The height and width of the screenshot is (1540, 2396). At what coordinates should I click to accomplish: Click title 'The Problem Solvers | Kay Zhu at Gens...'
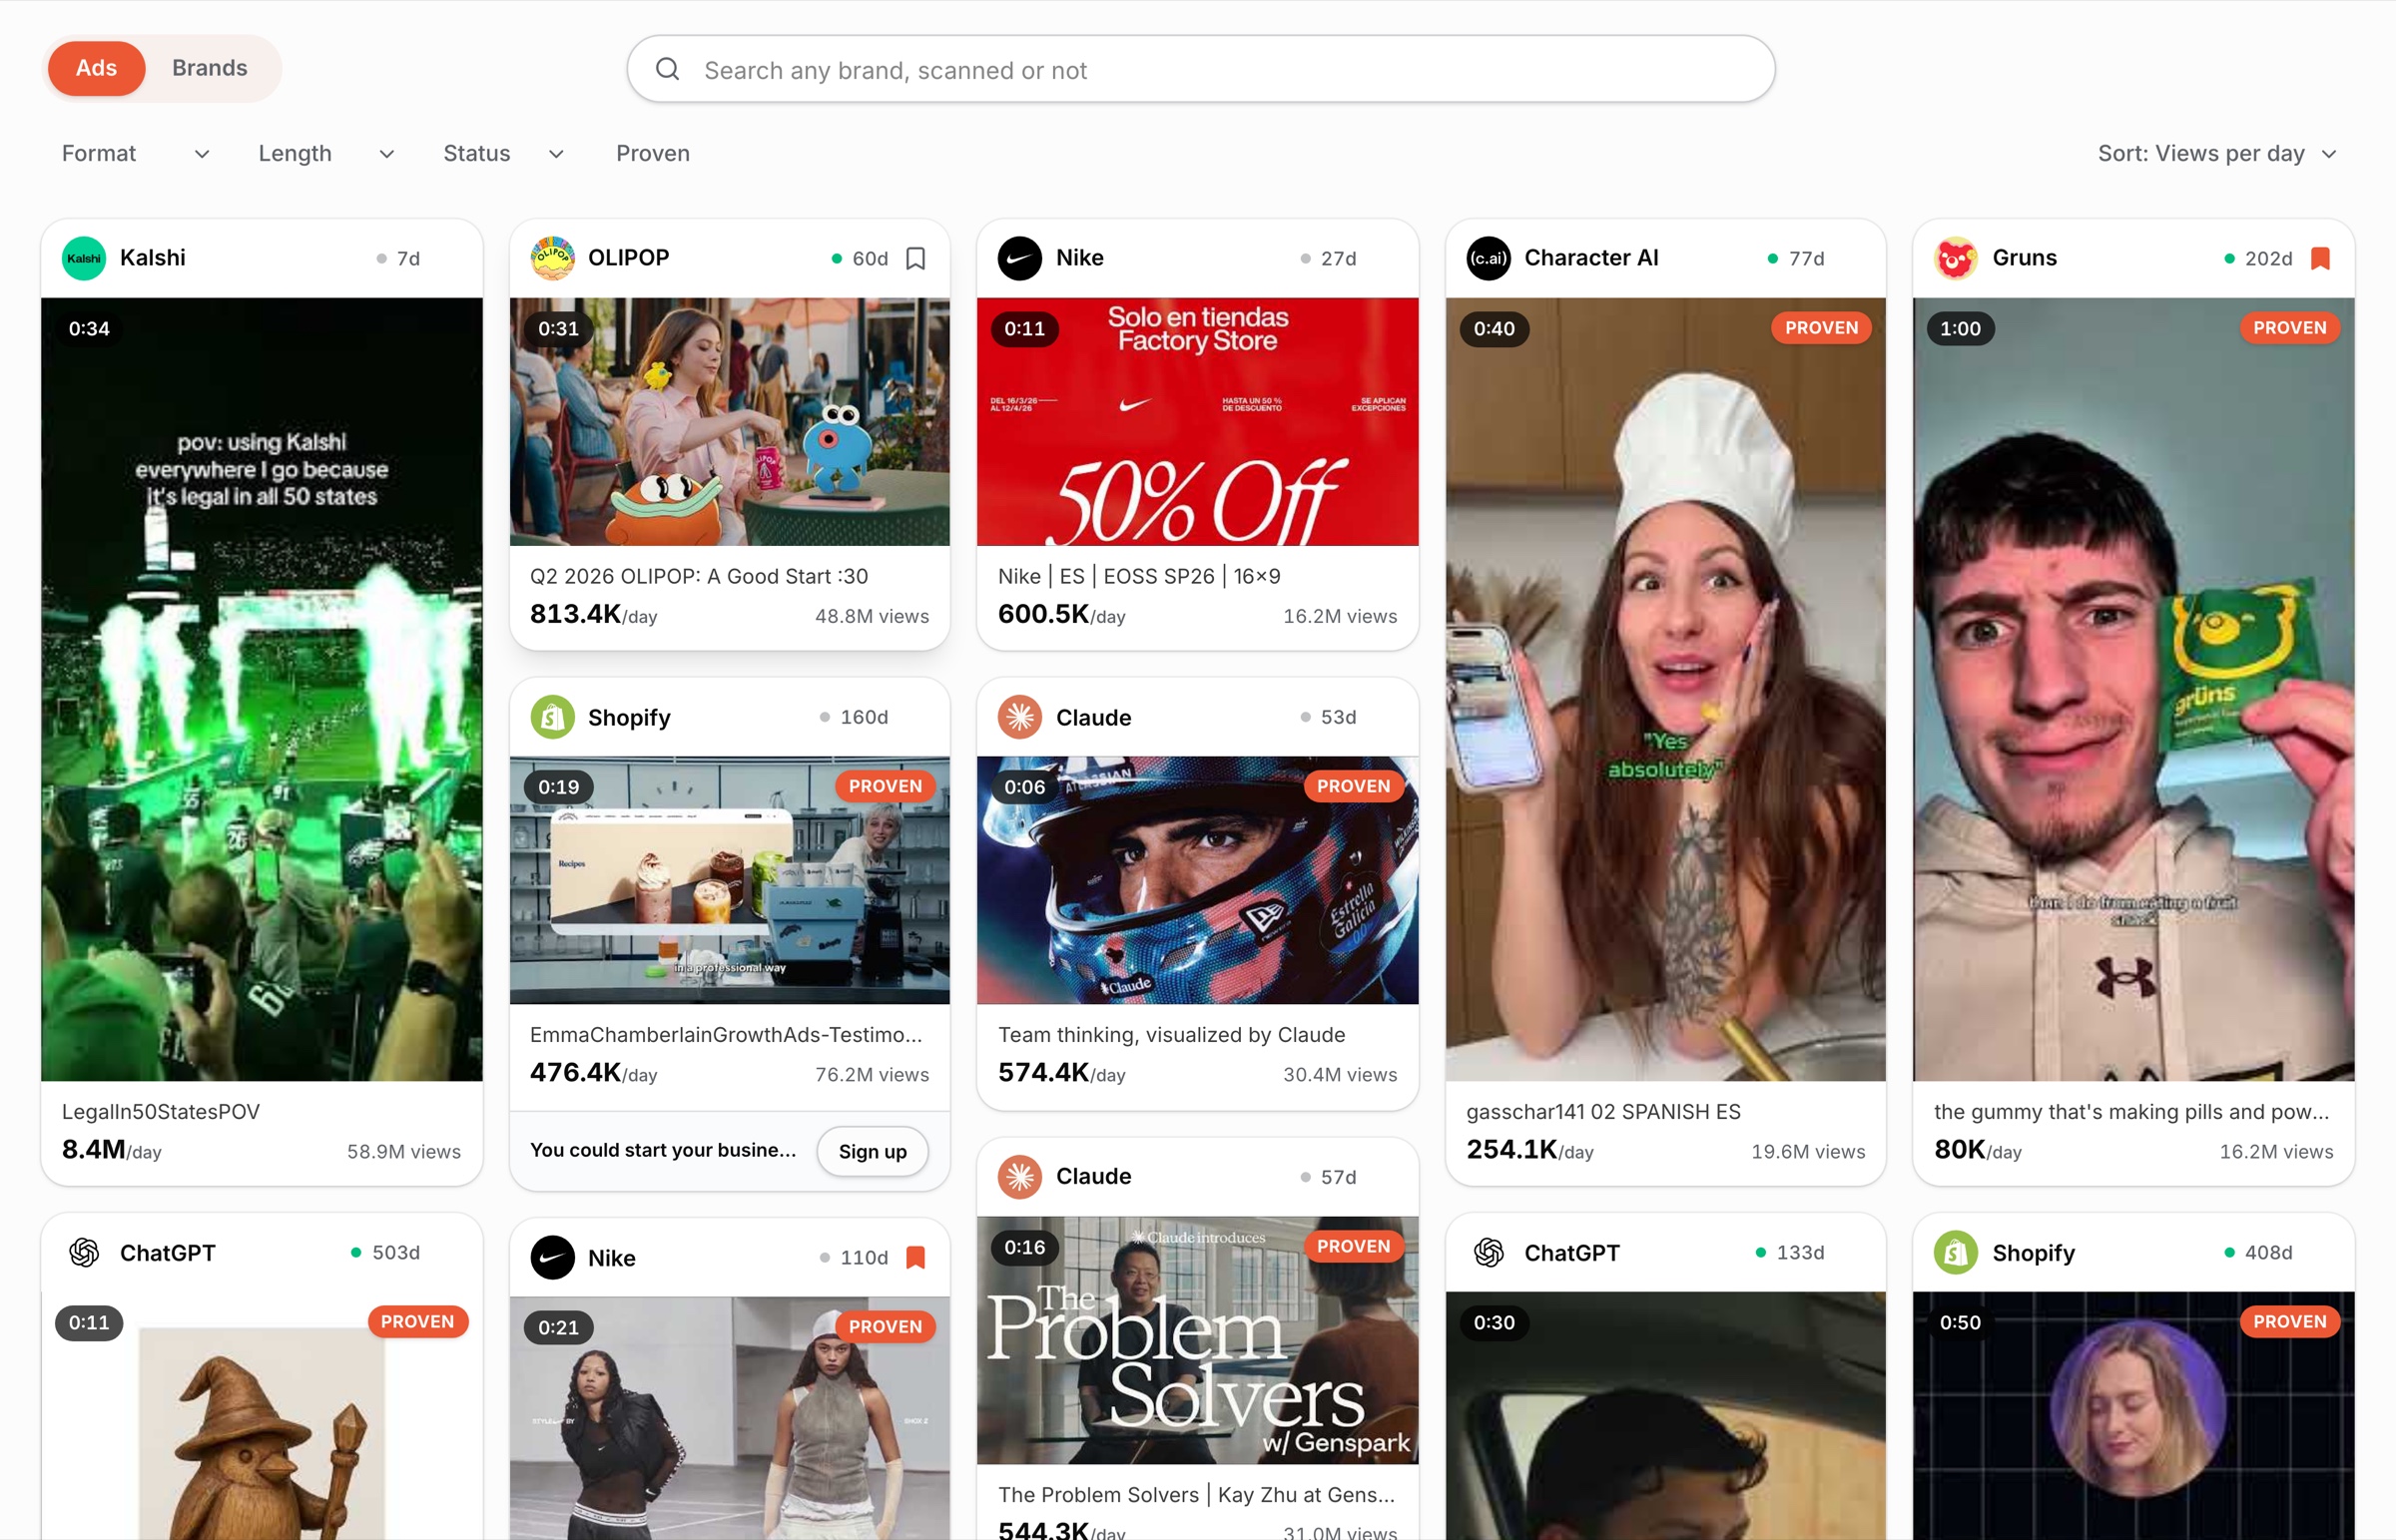(x=1196, y=1495)
